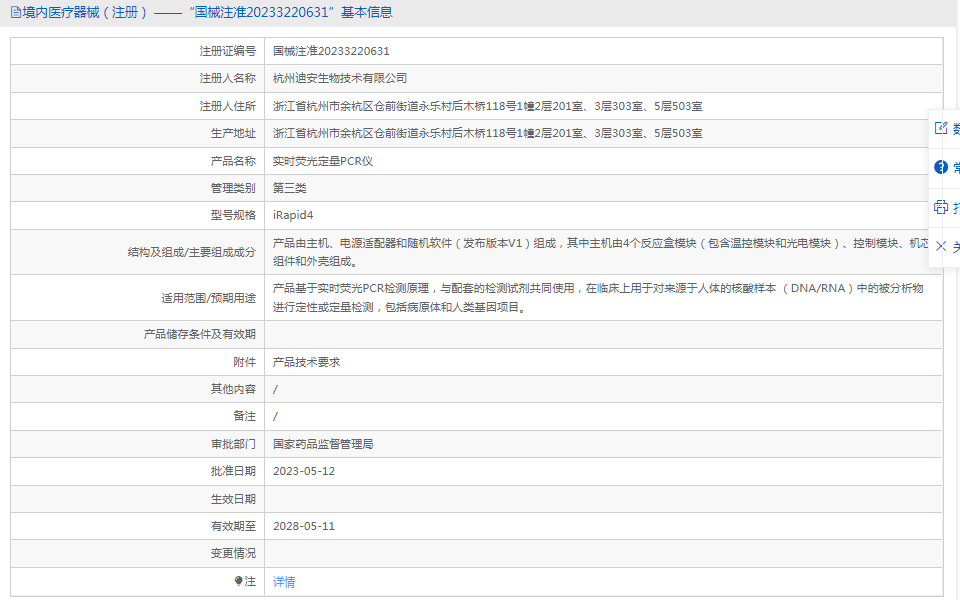
Task: Select product name 实时荧光定量PCR仪
Action: pyautogui.click(x=323, y=162)
